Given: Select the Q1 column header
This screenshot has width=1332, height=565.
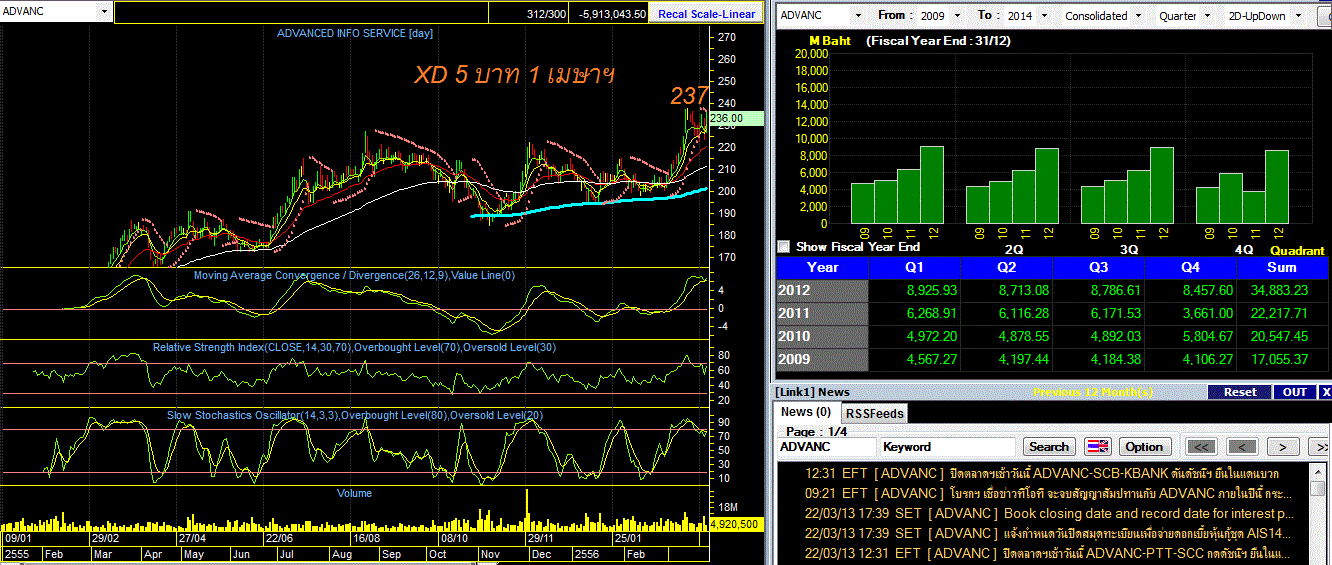Looking at the screenshot, I should pyautogui.click(x=914, y=267).
